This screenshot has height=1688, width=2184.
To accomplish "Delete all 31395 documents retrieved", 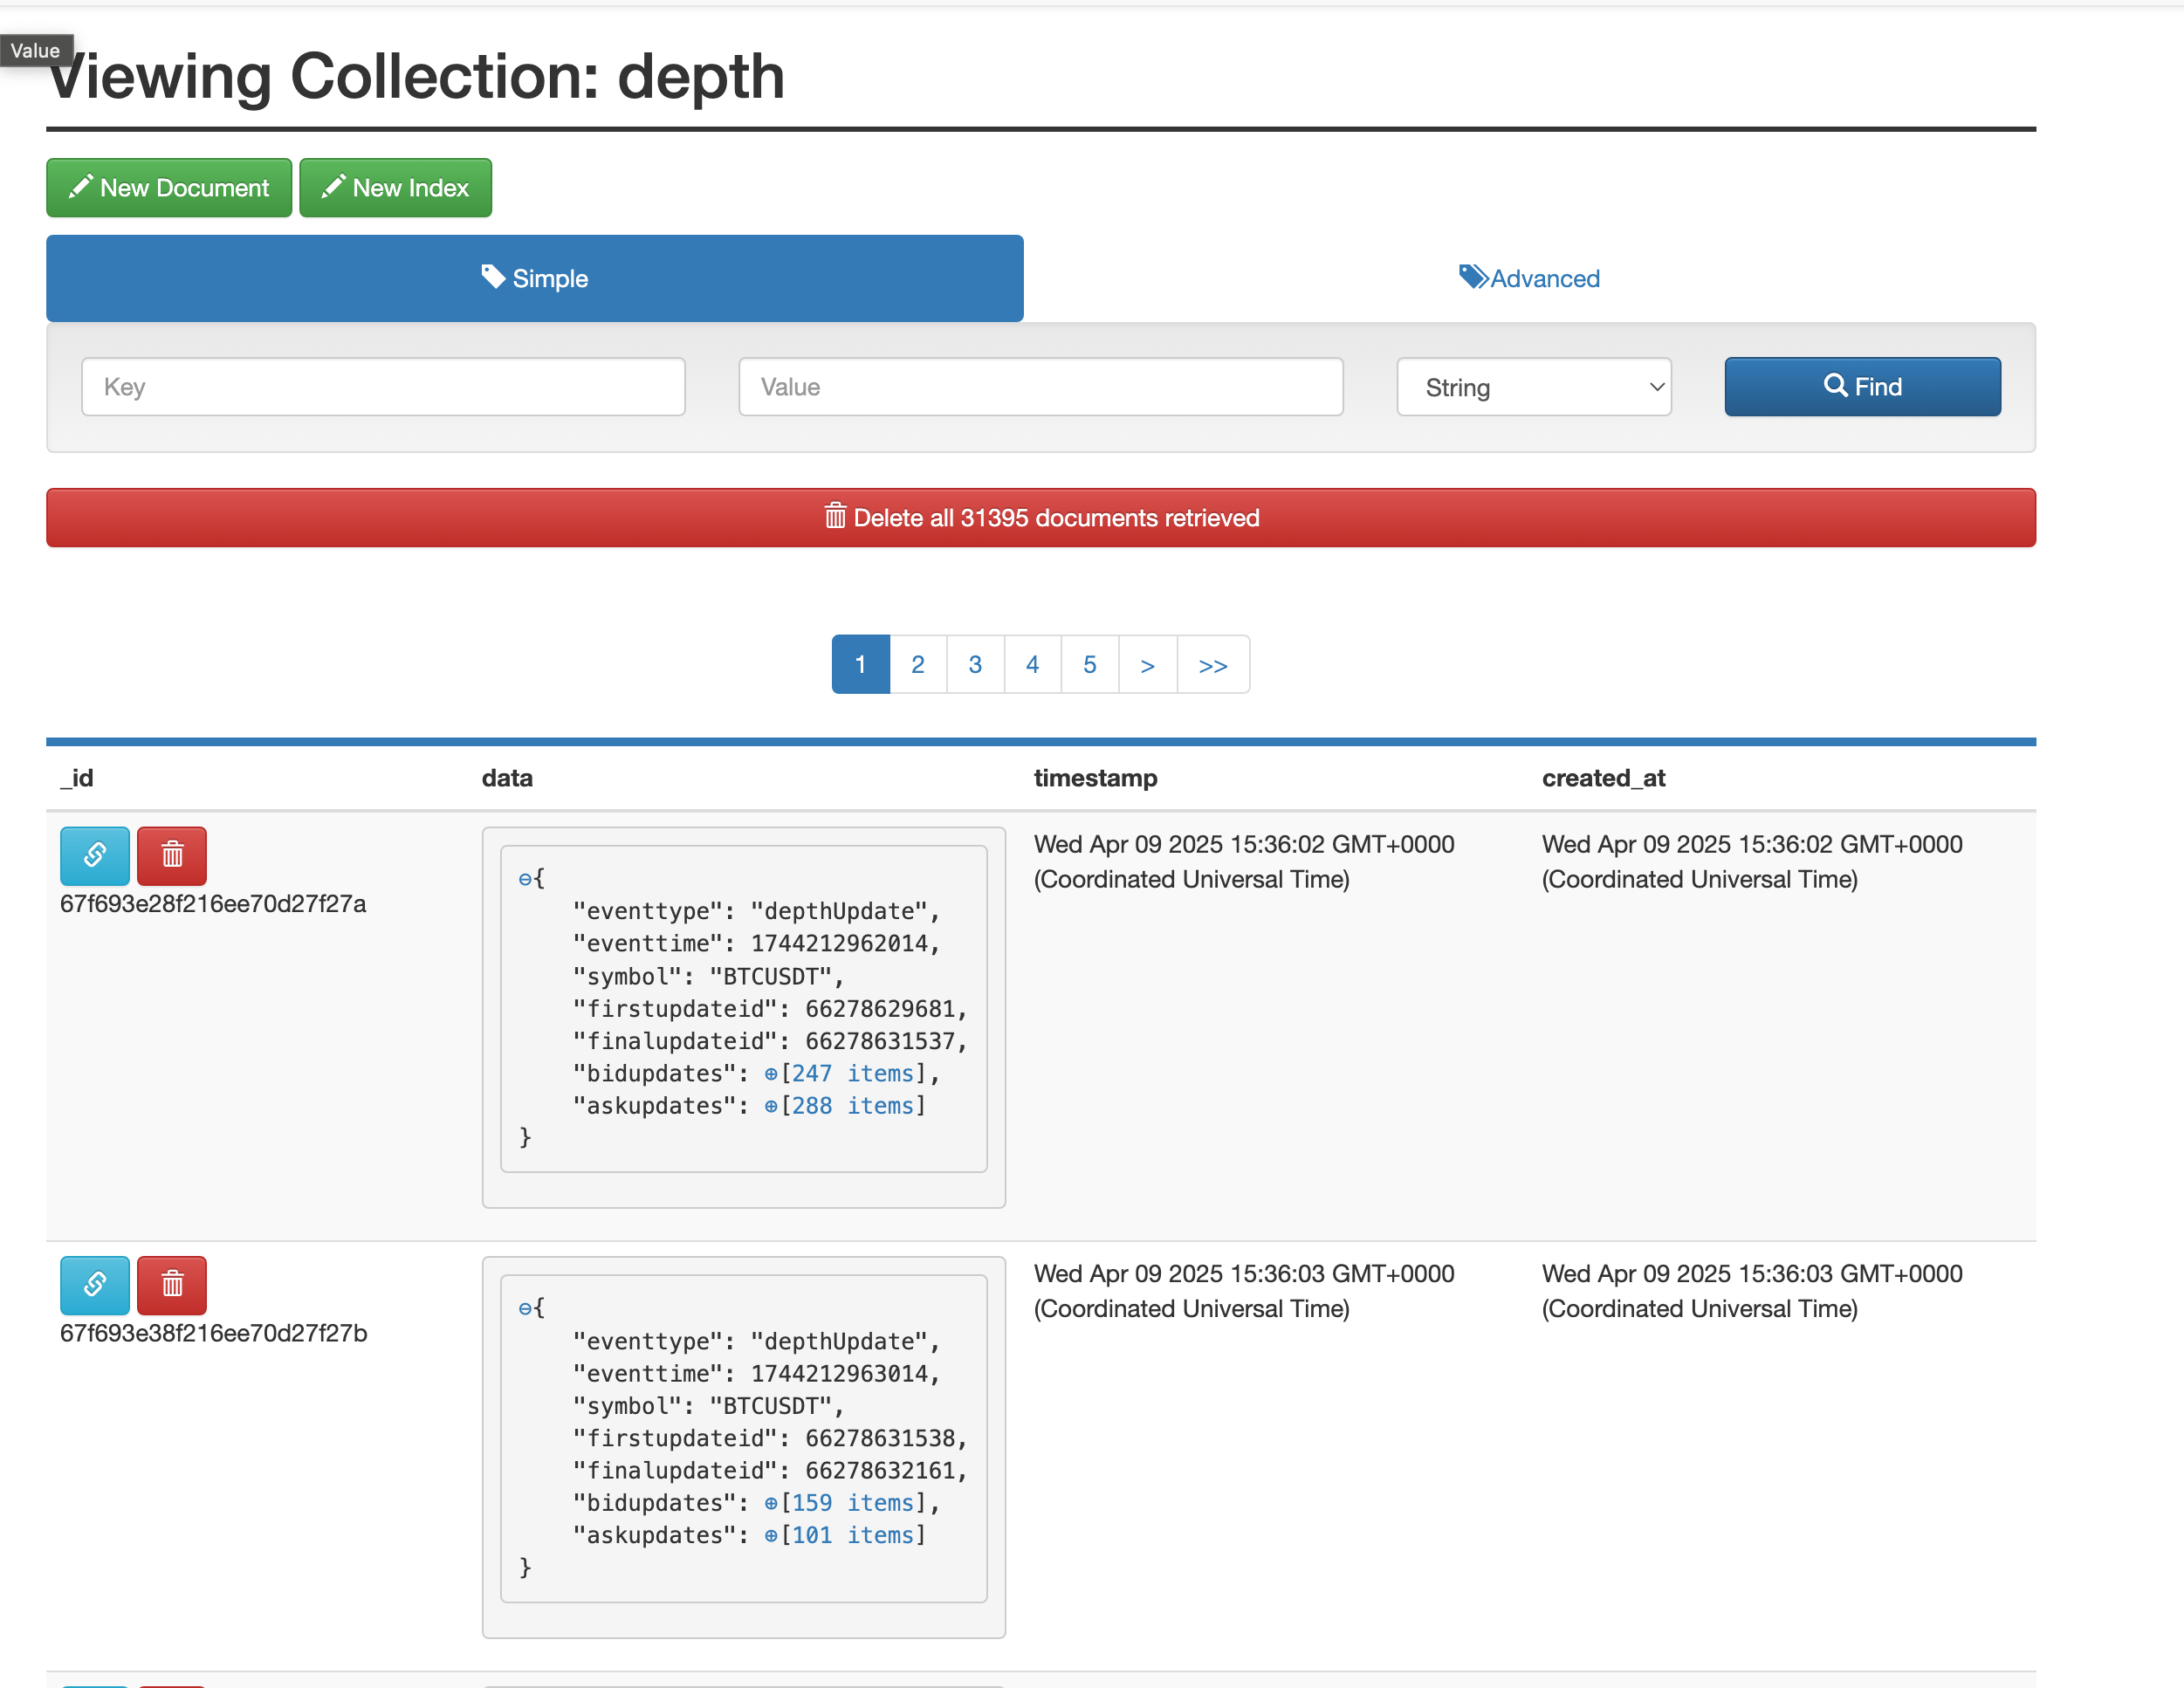I will [1040, 518].
